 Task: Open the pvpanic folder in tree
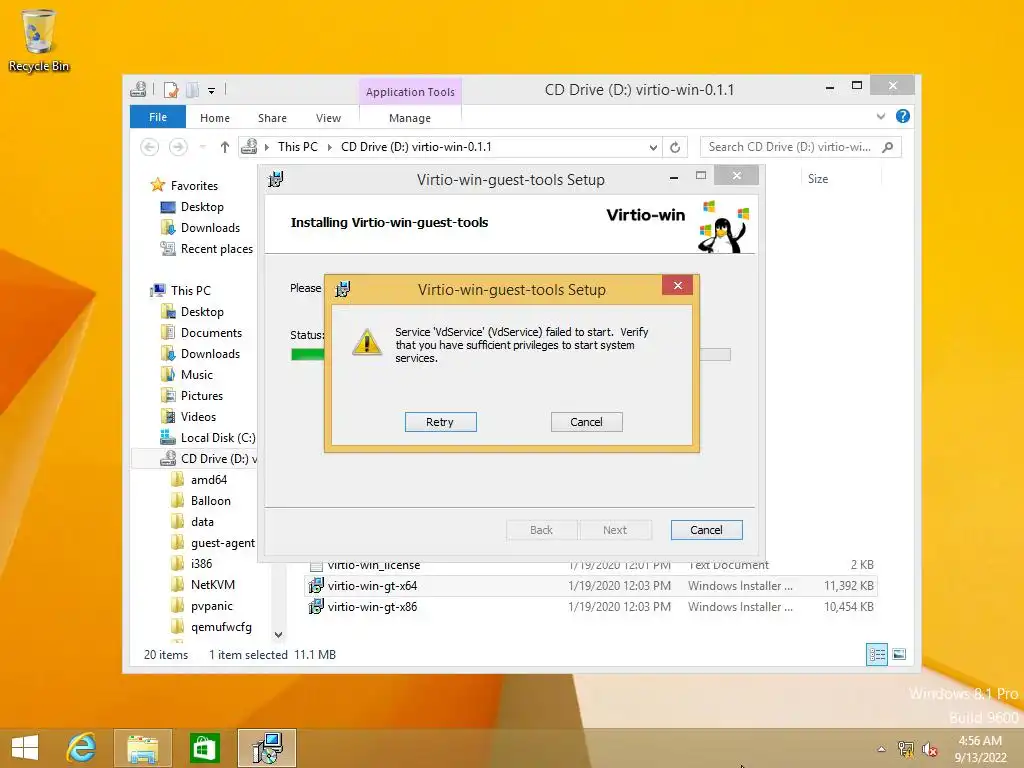[x=211, y=606]
